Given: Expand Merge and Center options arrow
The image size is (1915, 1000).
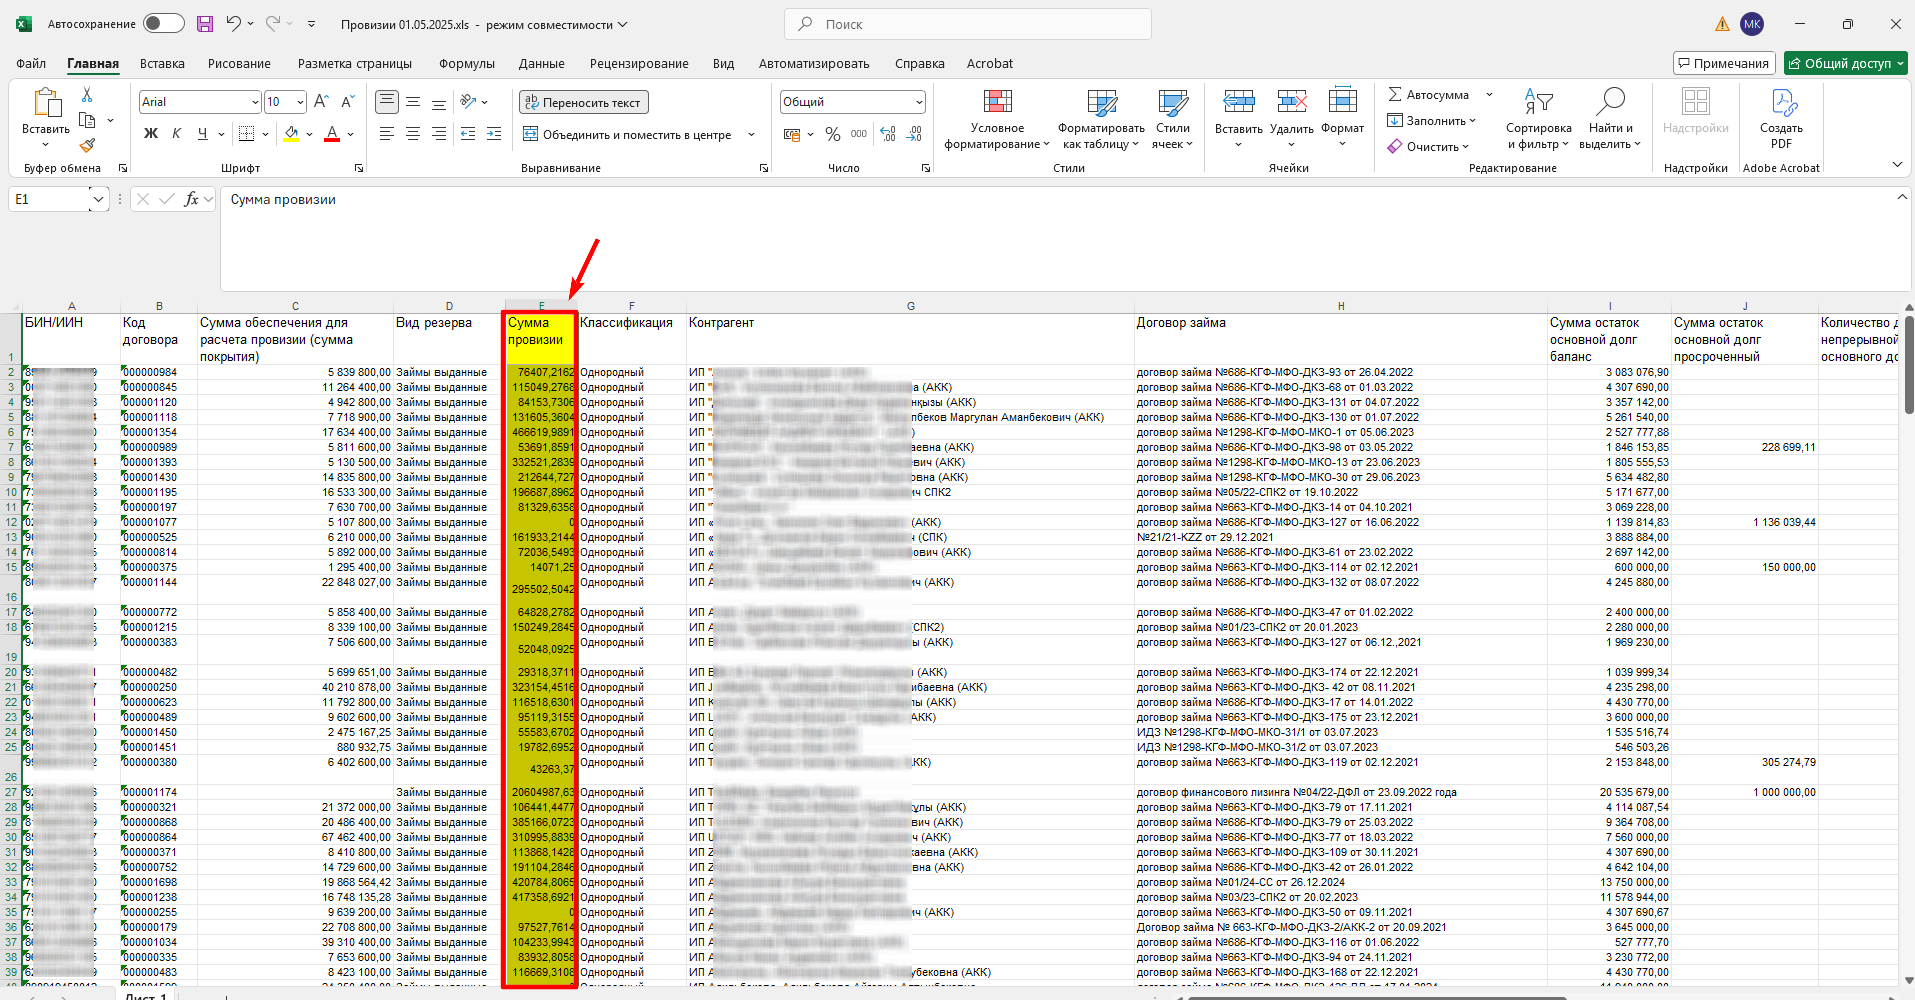Looking at the screenshot, I should (751, 134).
